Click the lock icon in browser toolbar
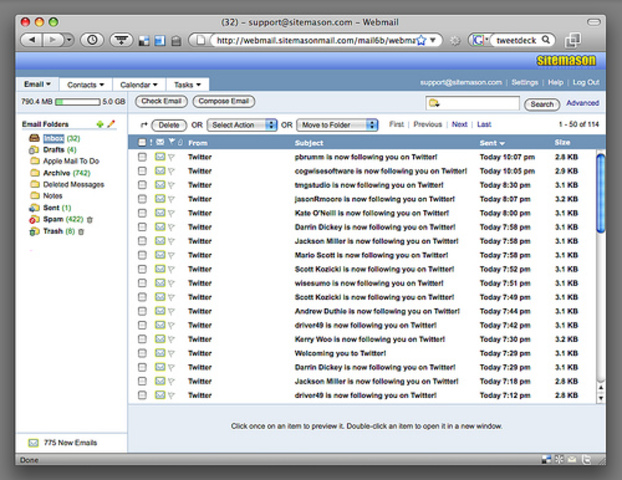 176,40
